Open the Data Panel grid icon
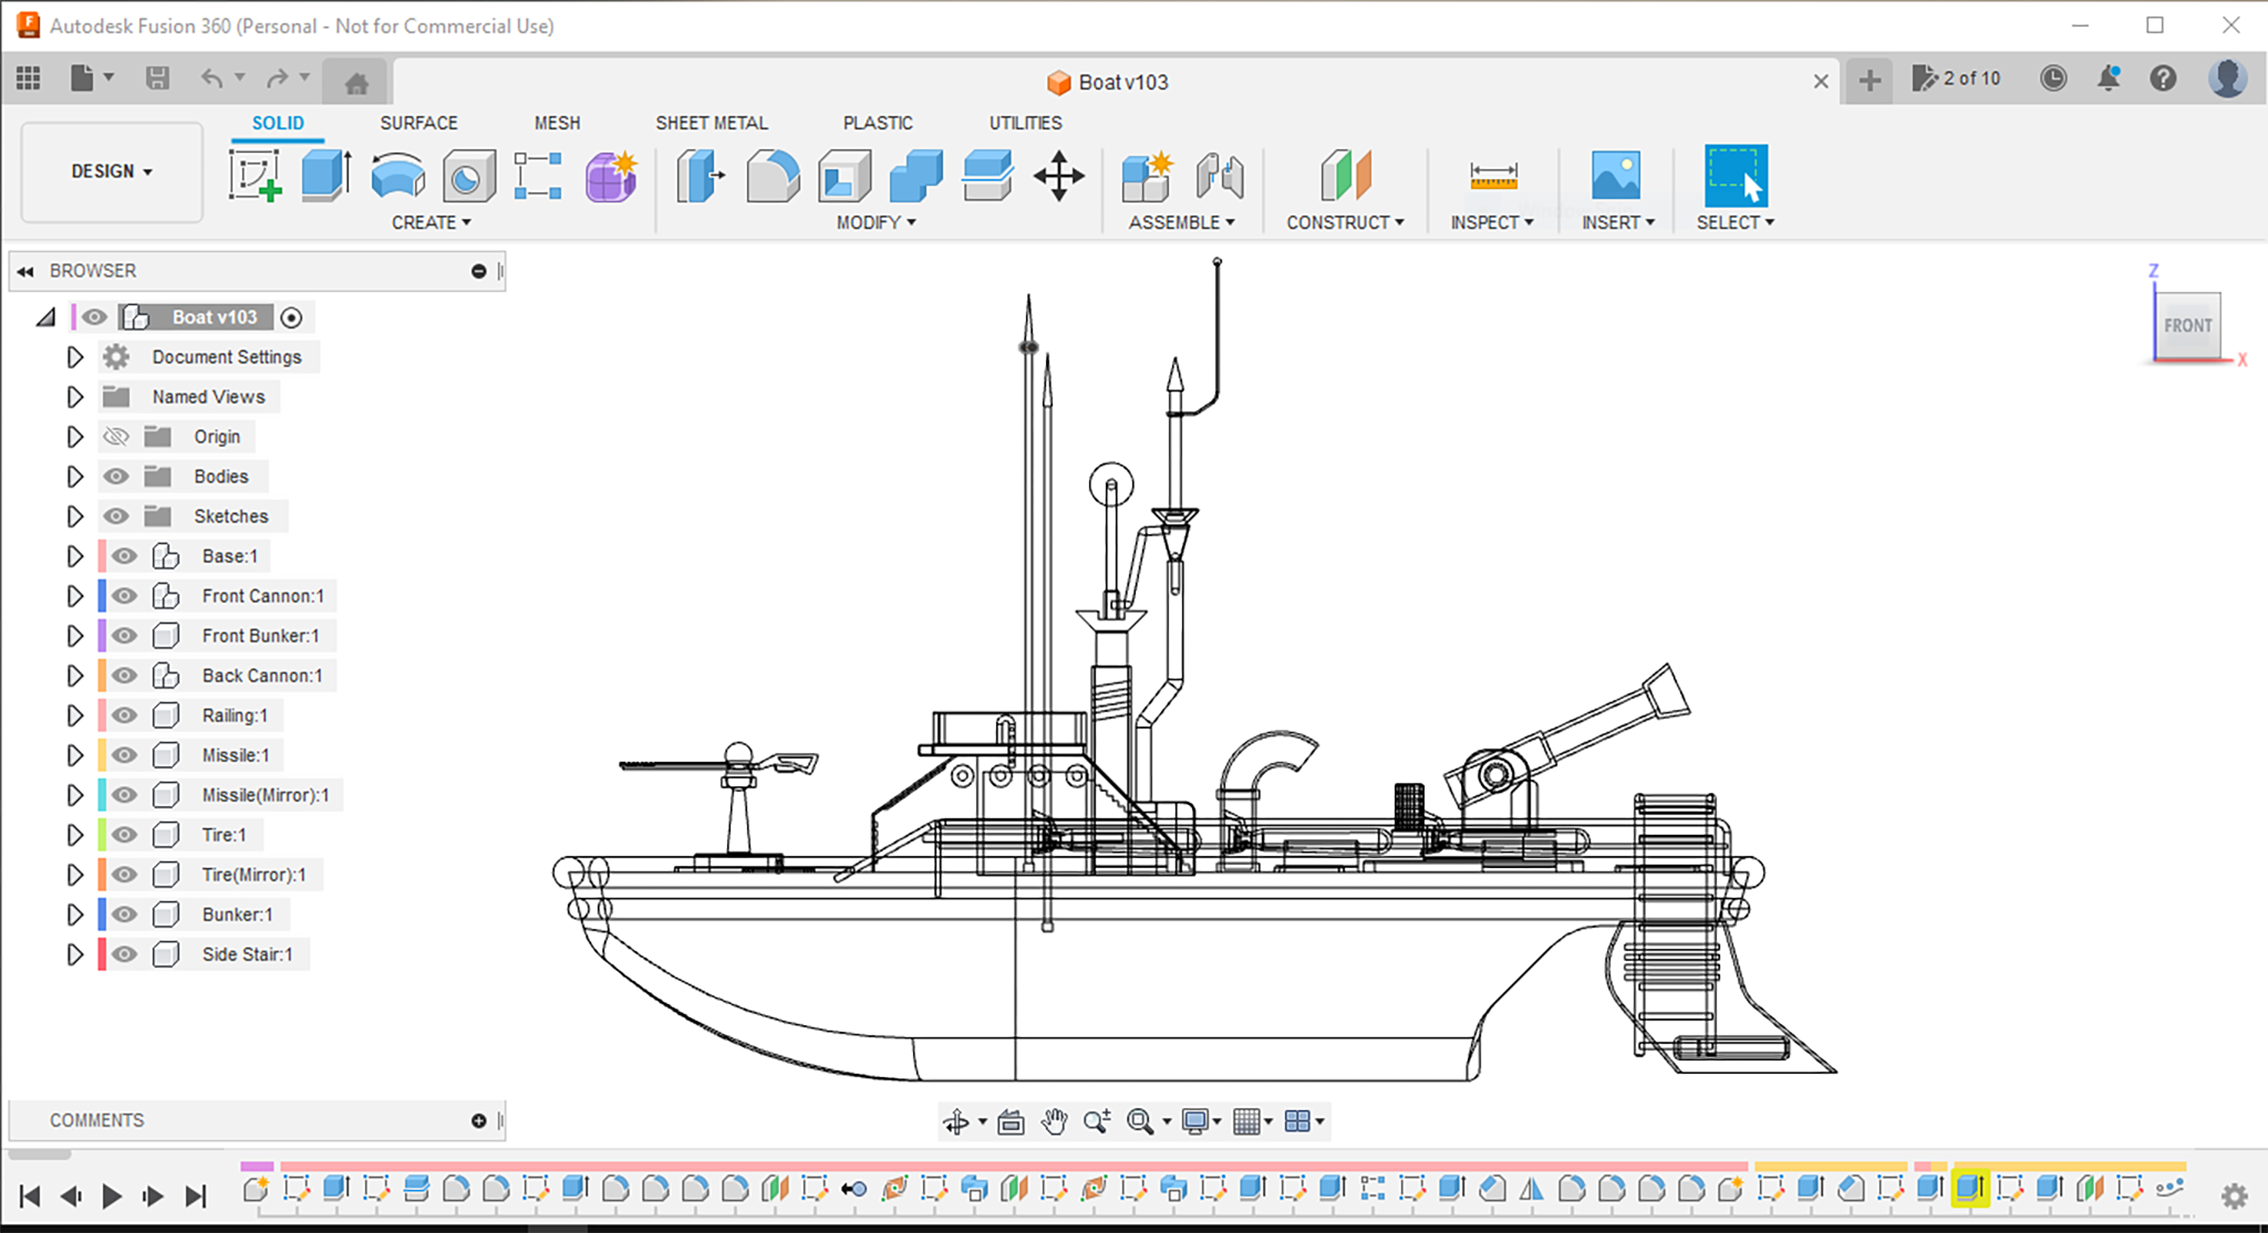 (28, 78)
